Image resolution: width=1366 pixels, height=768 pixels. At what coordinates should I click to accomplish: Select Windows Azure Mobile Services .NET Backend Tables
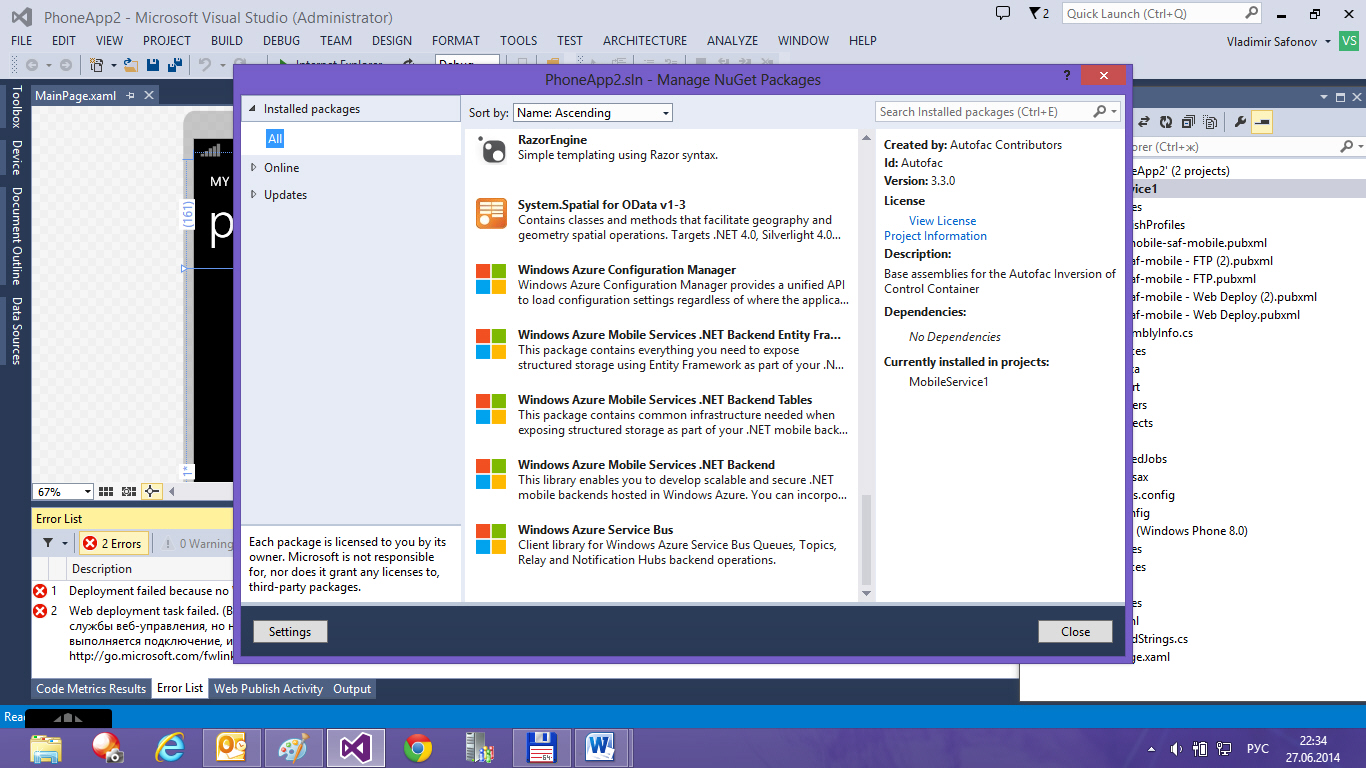pyautogui.click(x=661, y=415)
